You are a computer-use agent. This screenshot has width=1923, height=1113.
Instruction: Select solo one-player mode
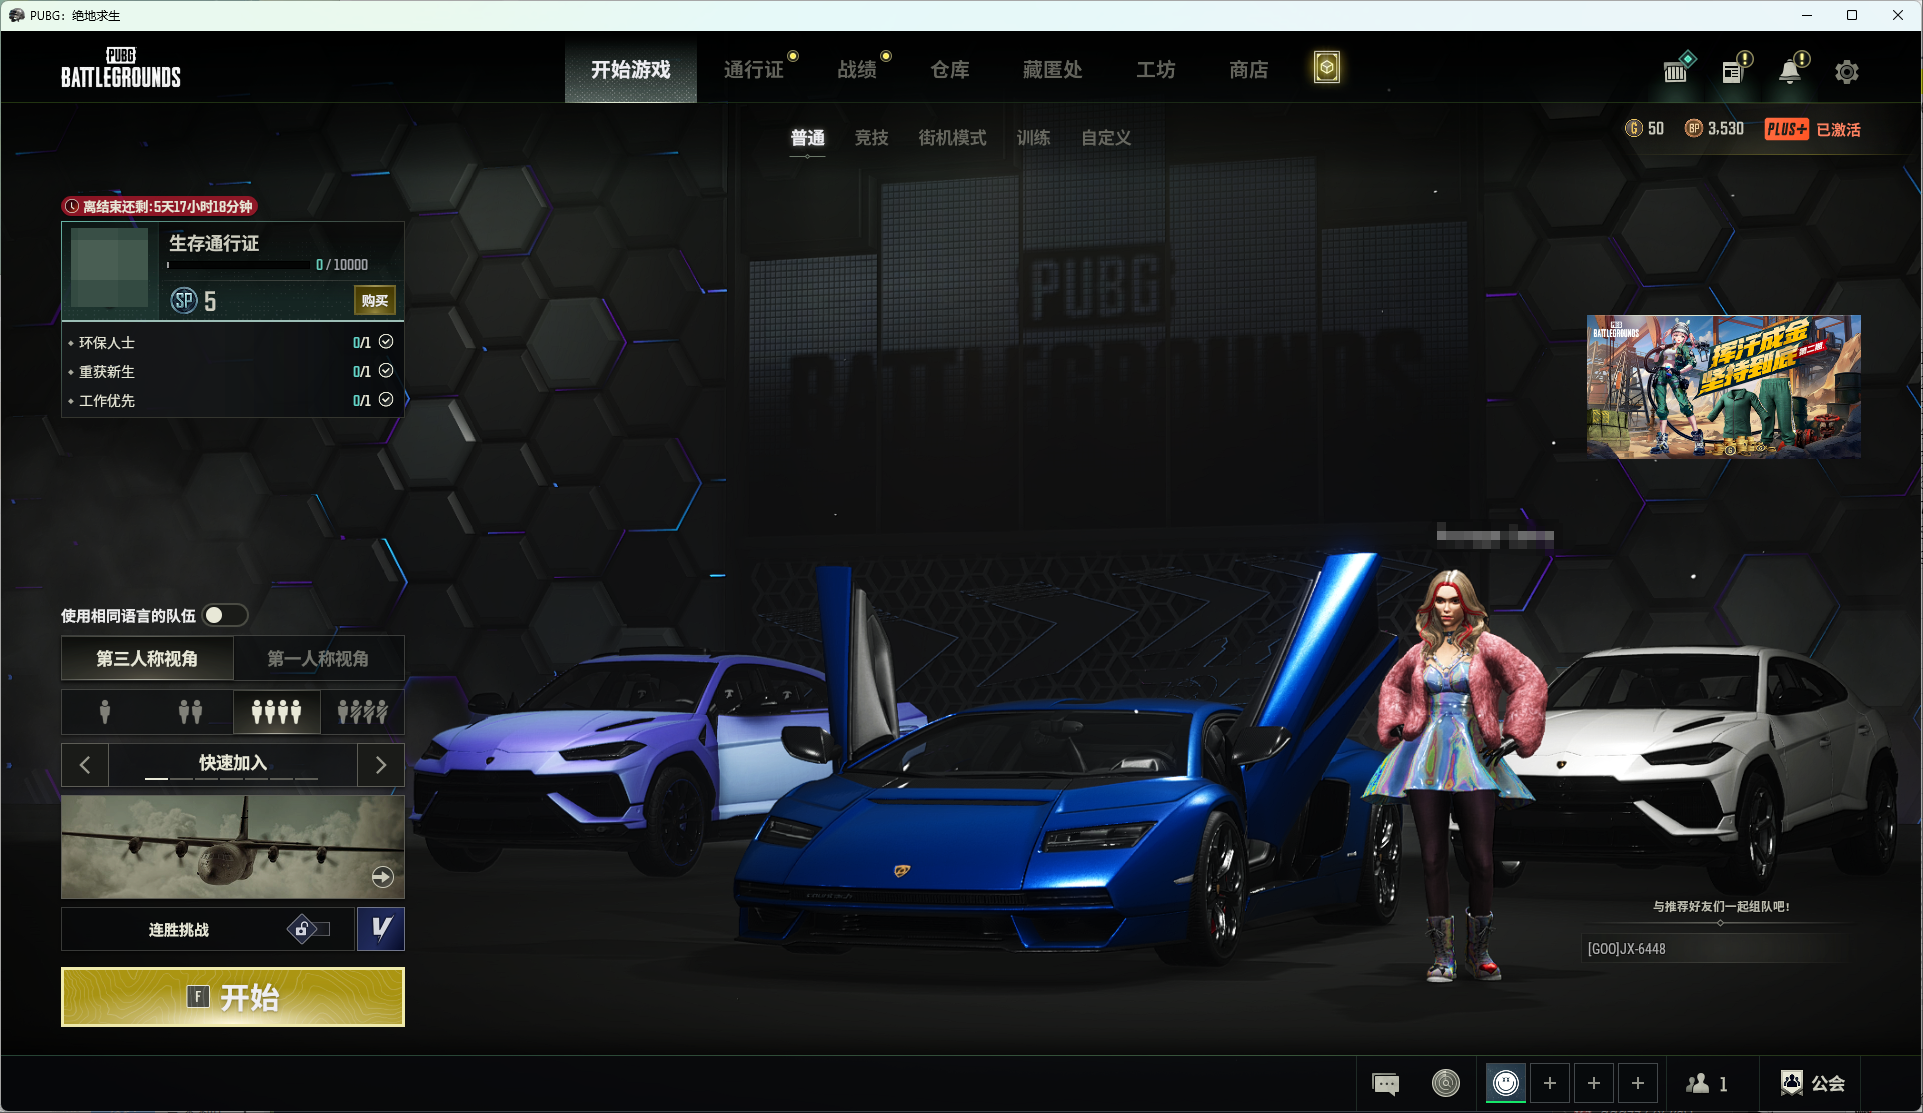coord(105,712)
